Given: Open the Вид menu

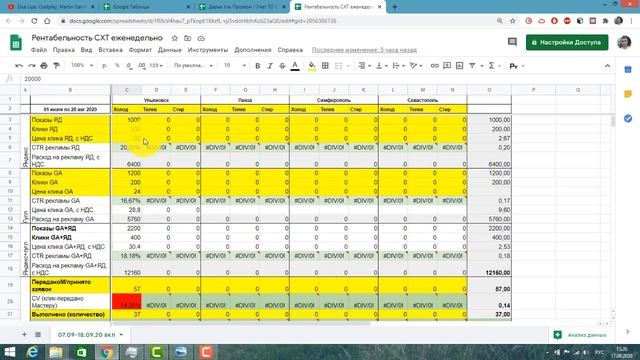Looking at the screenshot, I should [x=86, y=50].
